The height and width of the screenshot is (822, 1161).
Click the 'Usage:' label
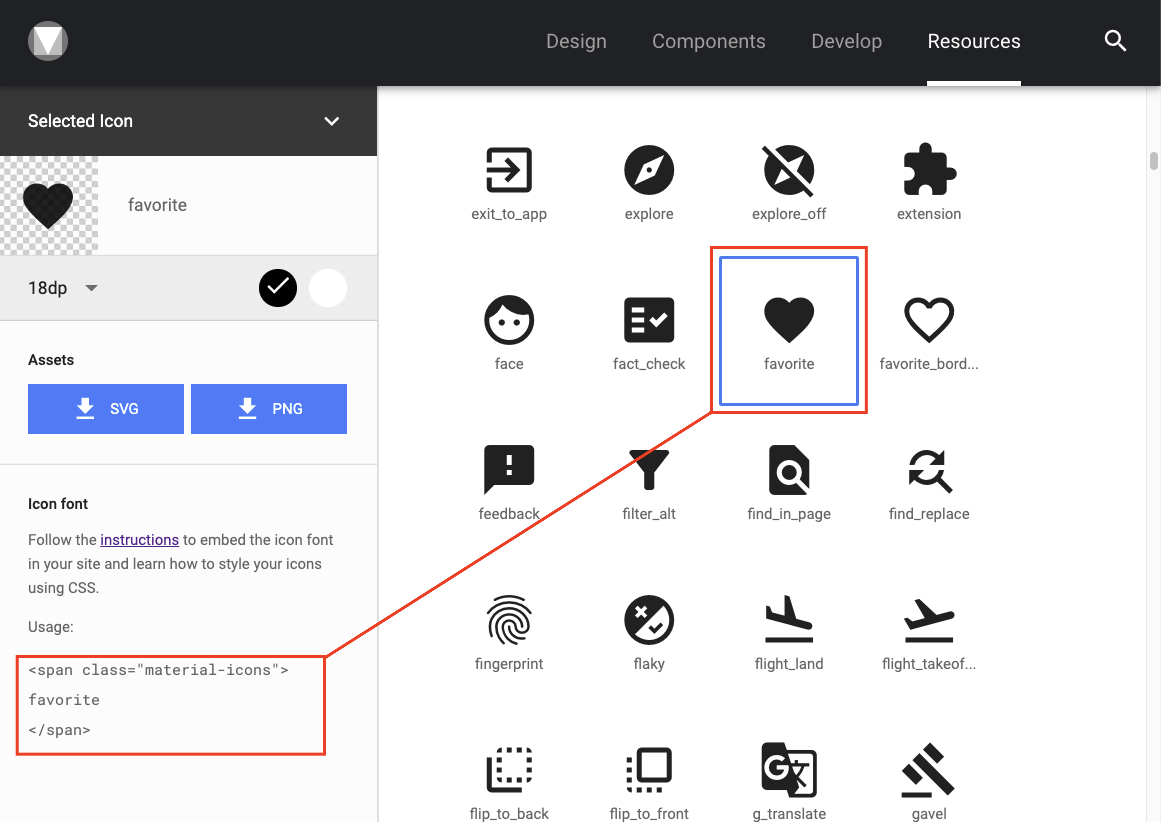pyautogui.click(x=50, y=627)
